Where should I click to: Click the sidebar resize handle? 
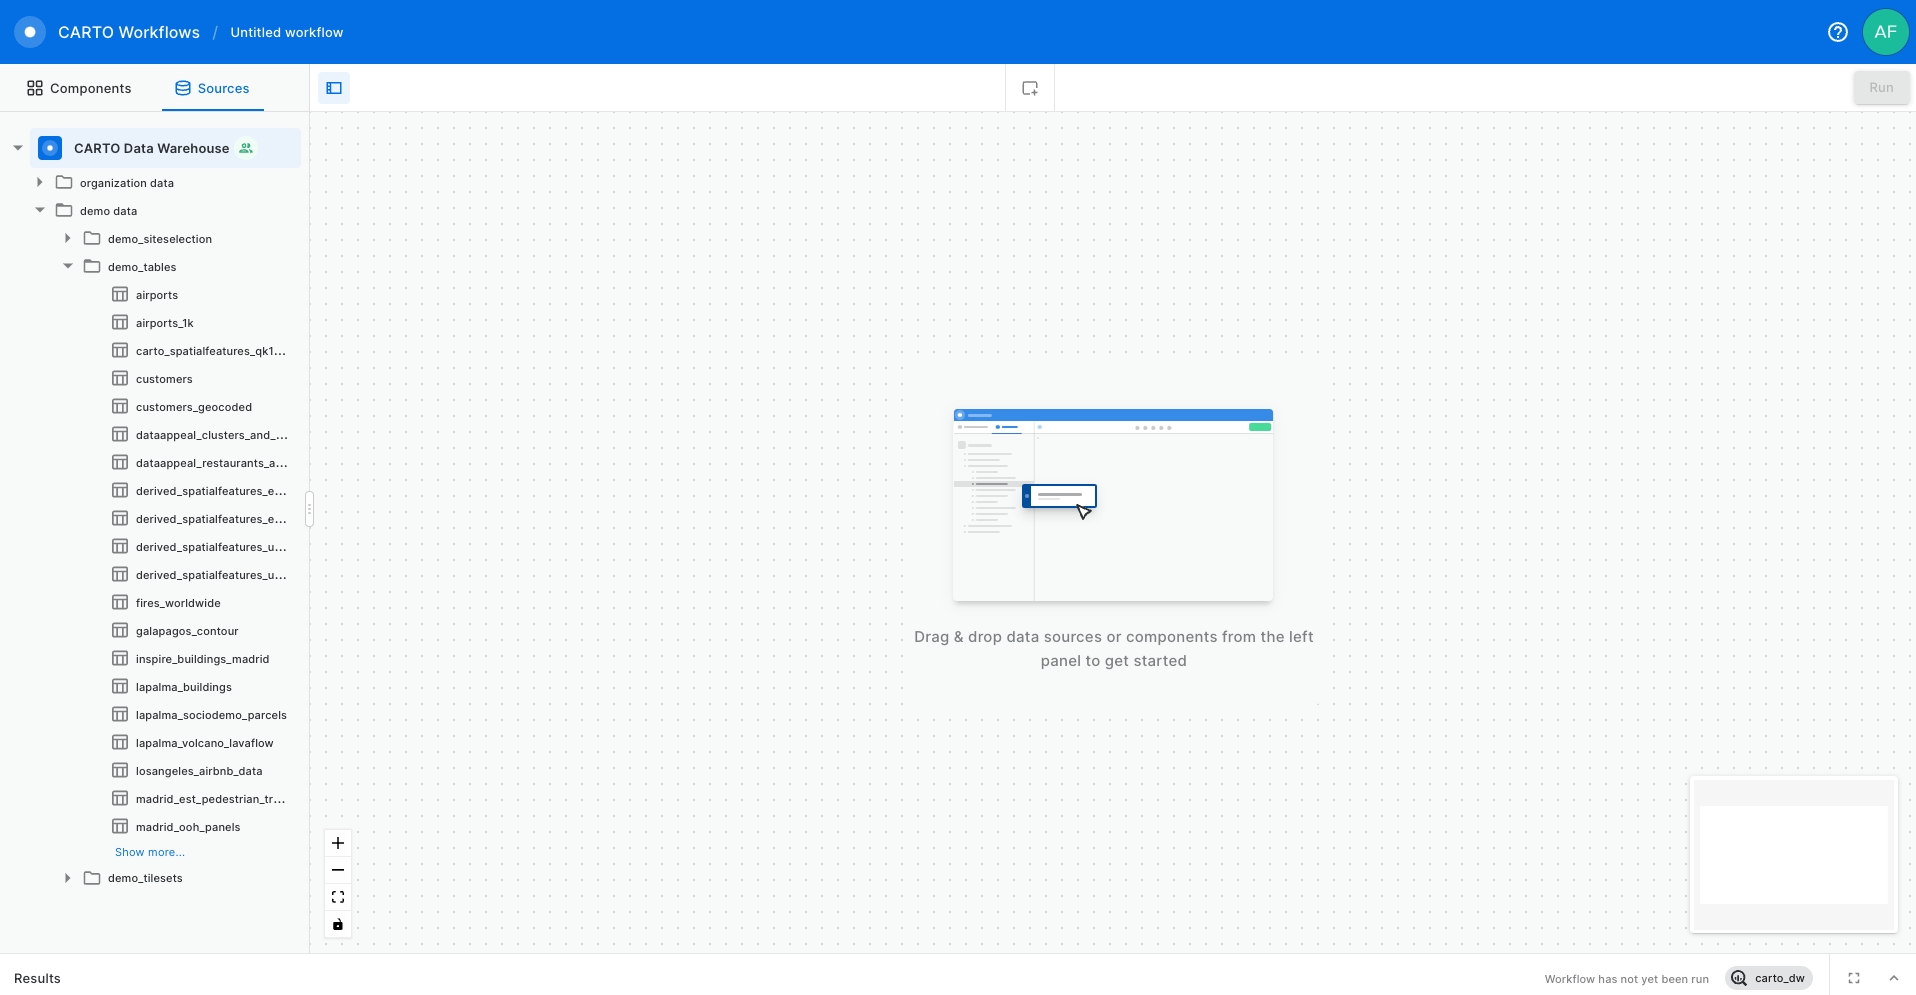[309, 509]
